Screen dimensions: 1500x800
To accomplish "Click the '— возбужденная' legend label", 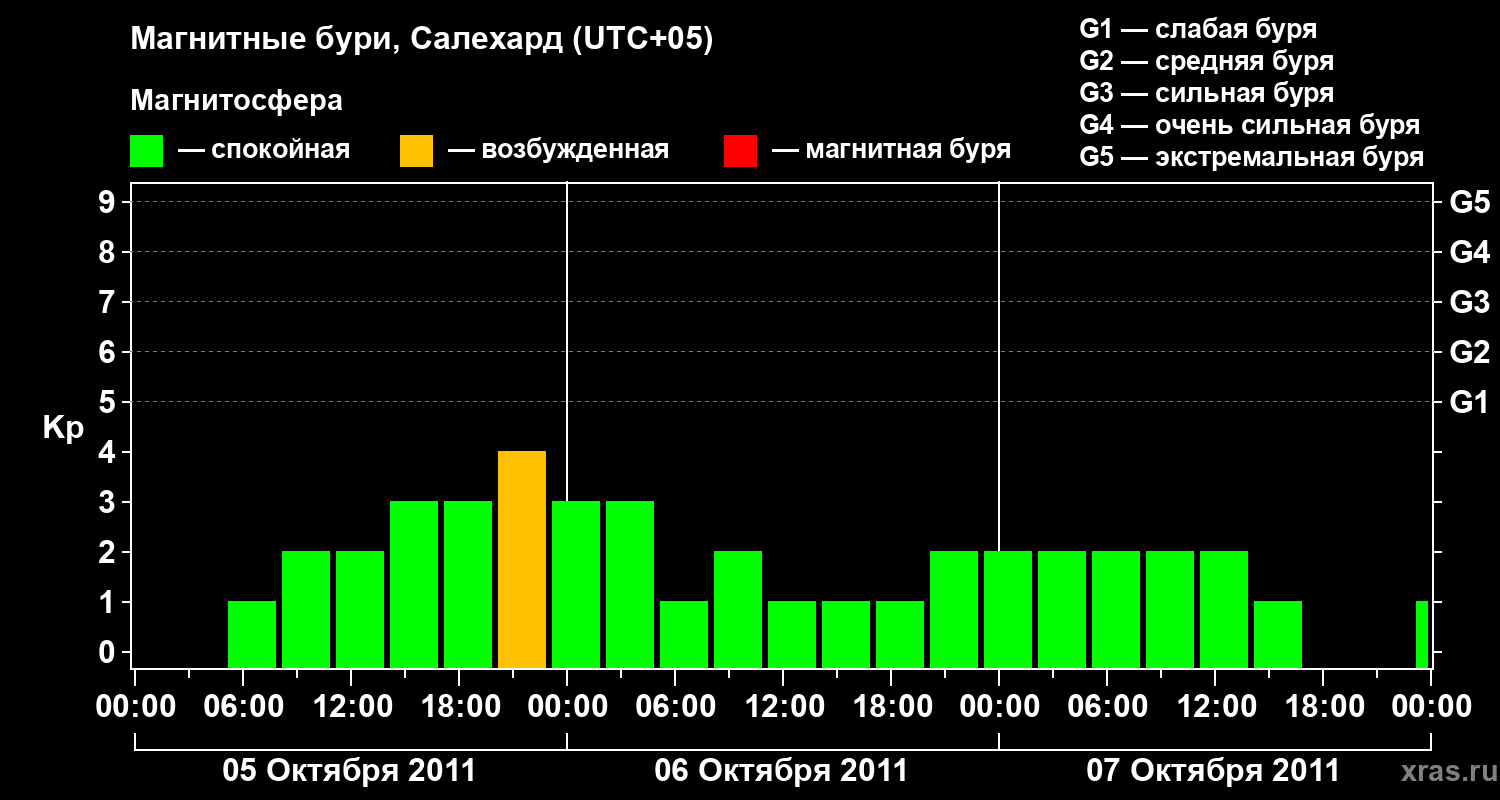I will click(558, 151).
